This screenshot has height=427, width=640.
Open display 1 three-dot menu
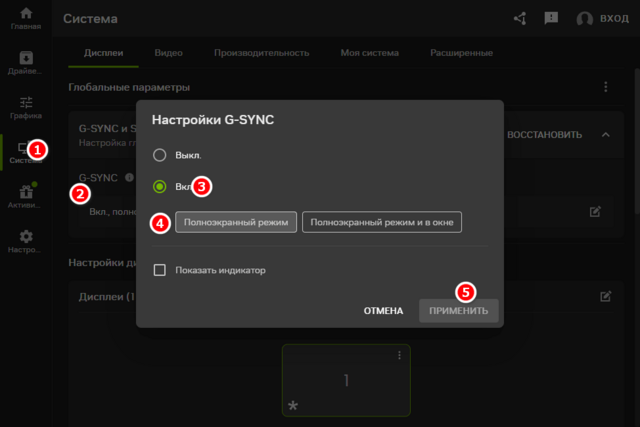tap(399, 356)
